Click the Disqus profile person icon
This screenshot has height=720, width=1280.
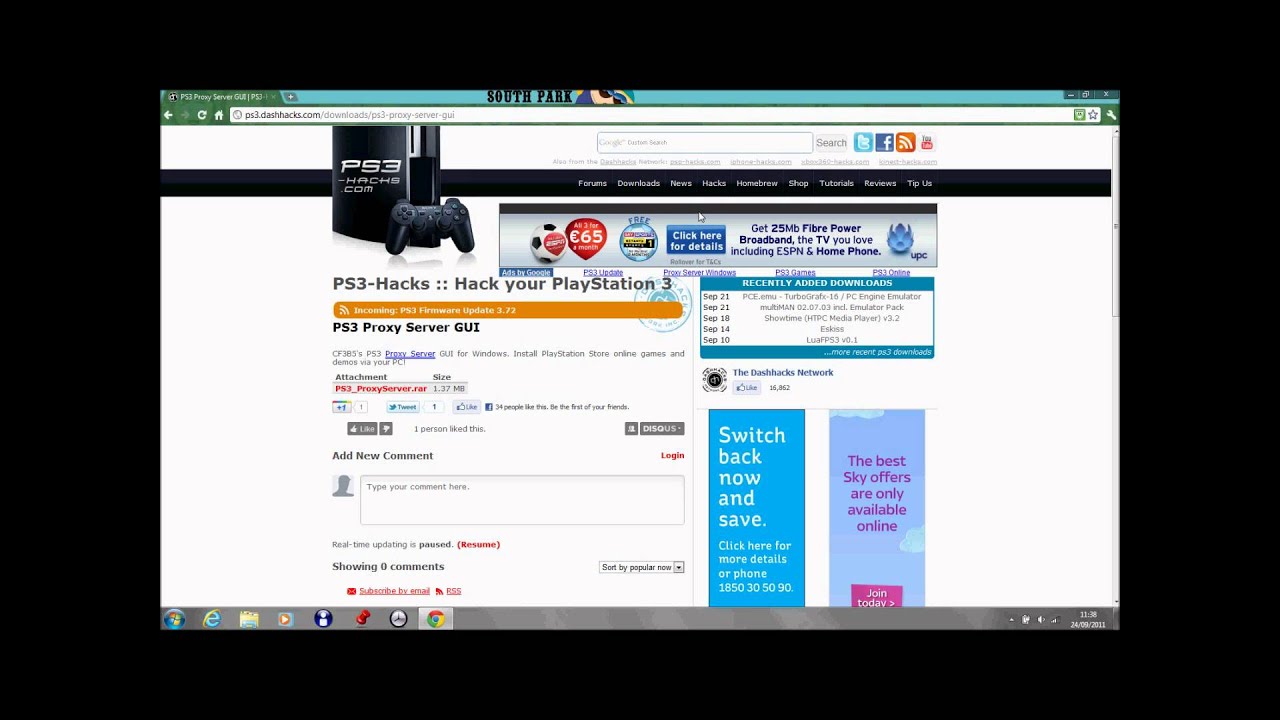pos(631,429)
